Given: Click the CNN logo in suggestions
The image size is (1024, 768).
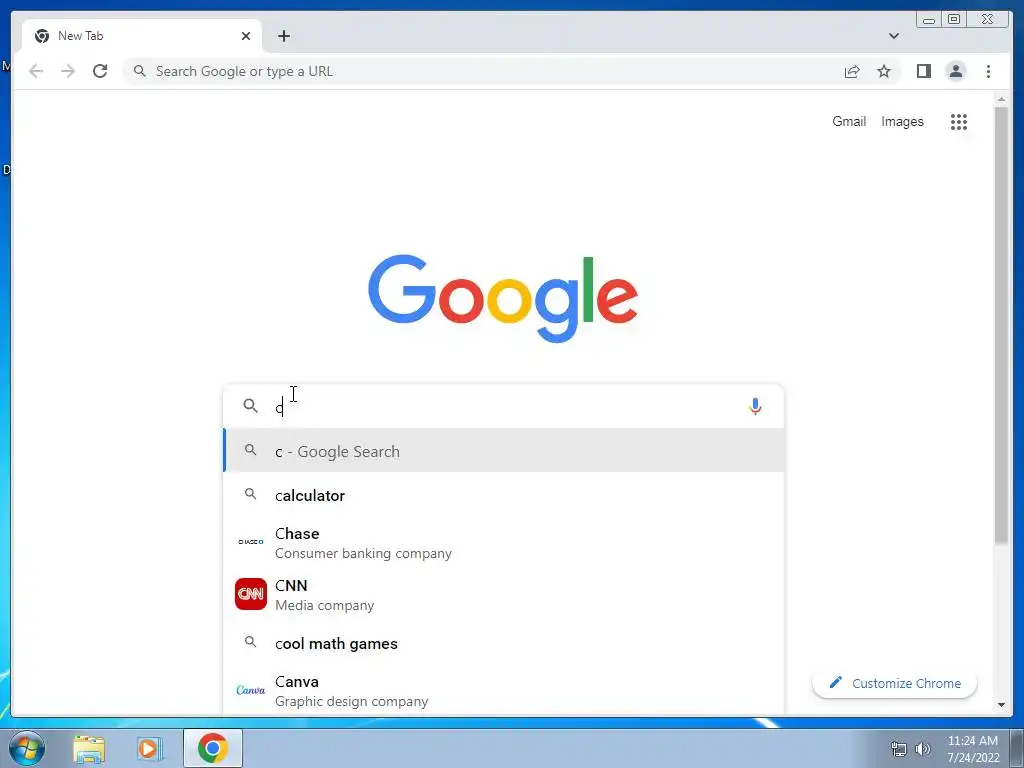Looking at the screenshot, I should [251, 594].
